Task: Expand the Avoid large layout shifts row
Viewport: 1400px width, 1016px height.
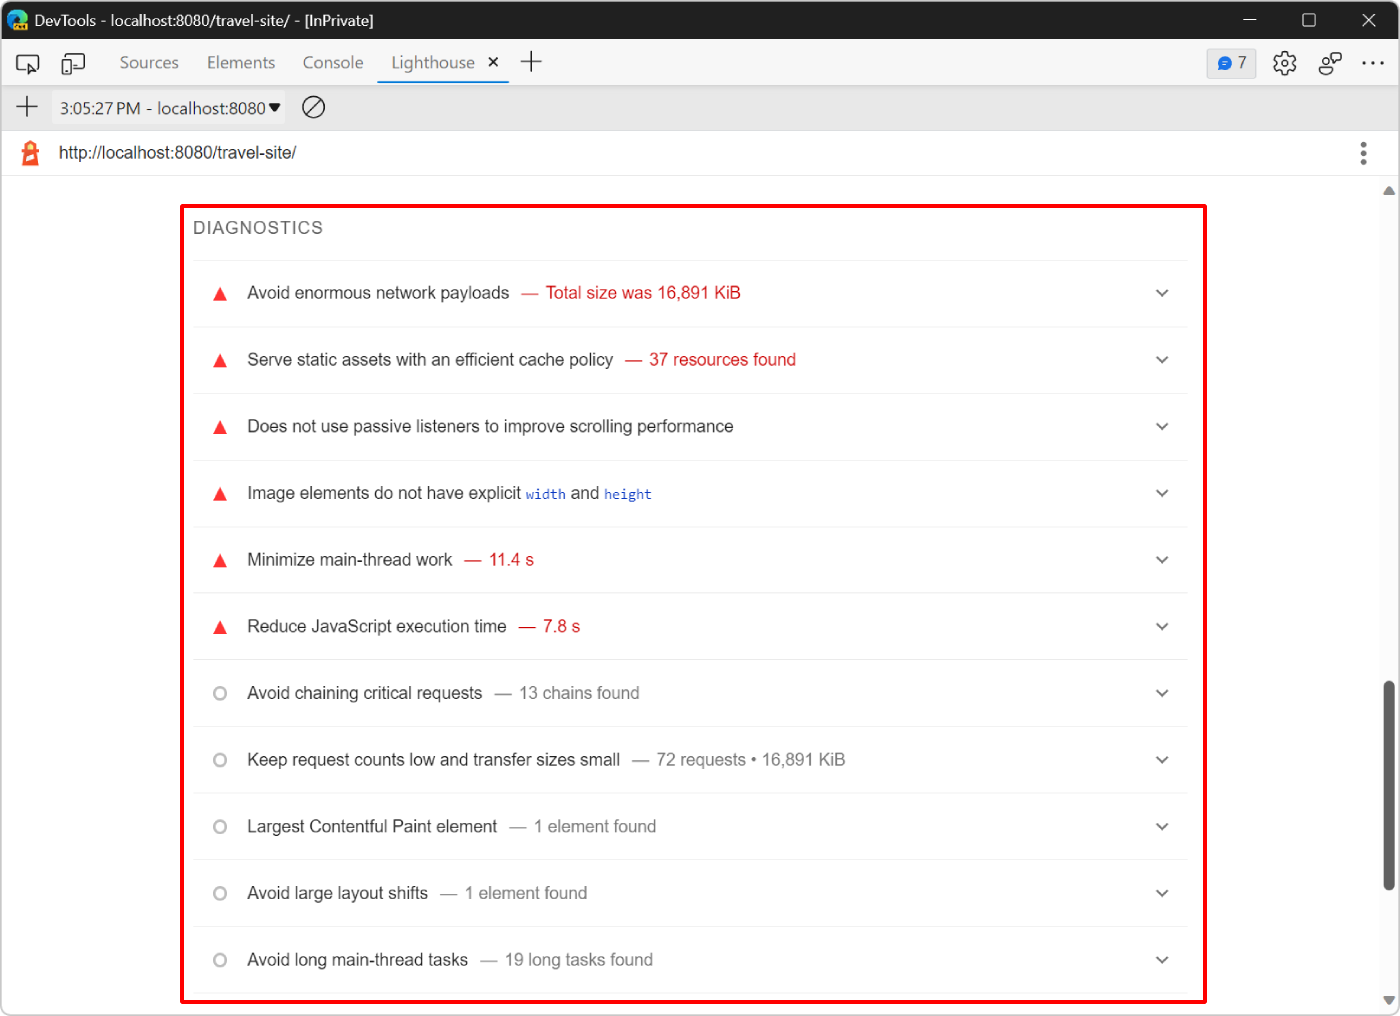Action: click(x=1161, y=893)
